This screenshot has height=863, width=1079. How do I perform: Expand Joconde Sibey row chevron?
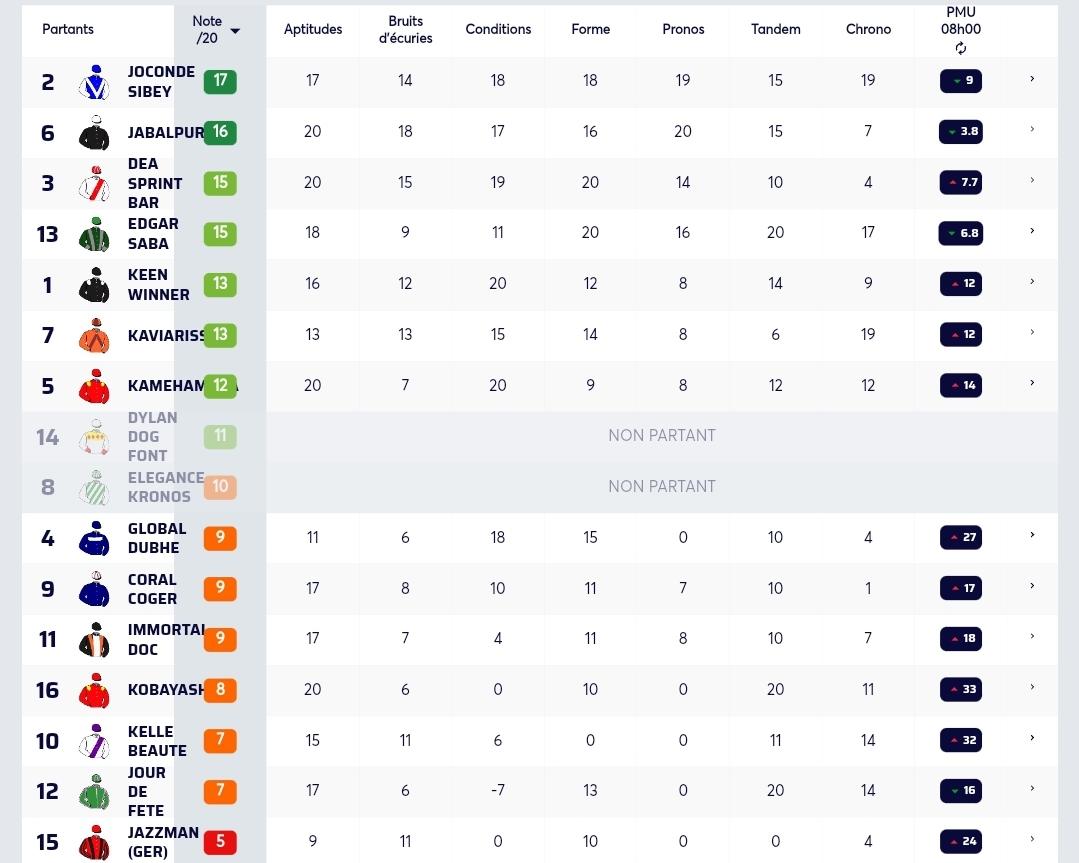tap(1032, 79)
